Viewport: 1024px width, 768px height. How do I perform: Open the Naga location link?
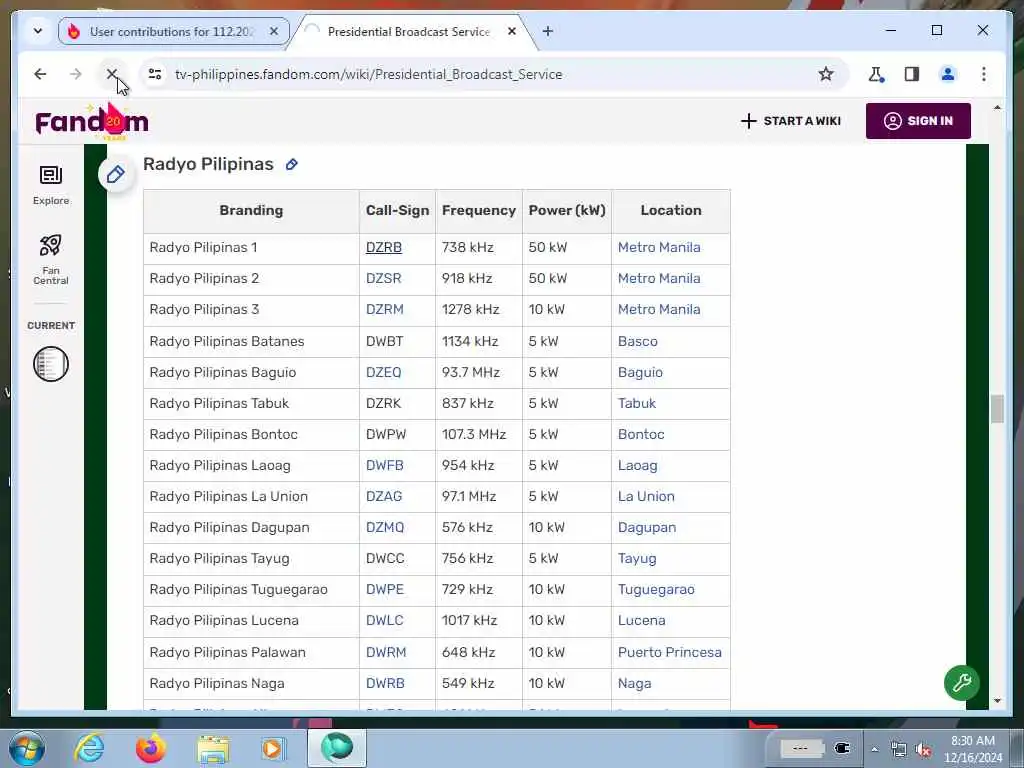click(634, 684)
